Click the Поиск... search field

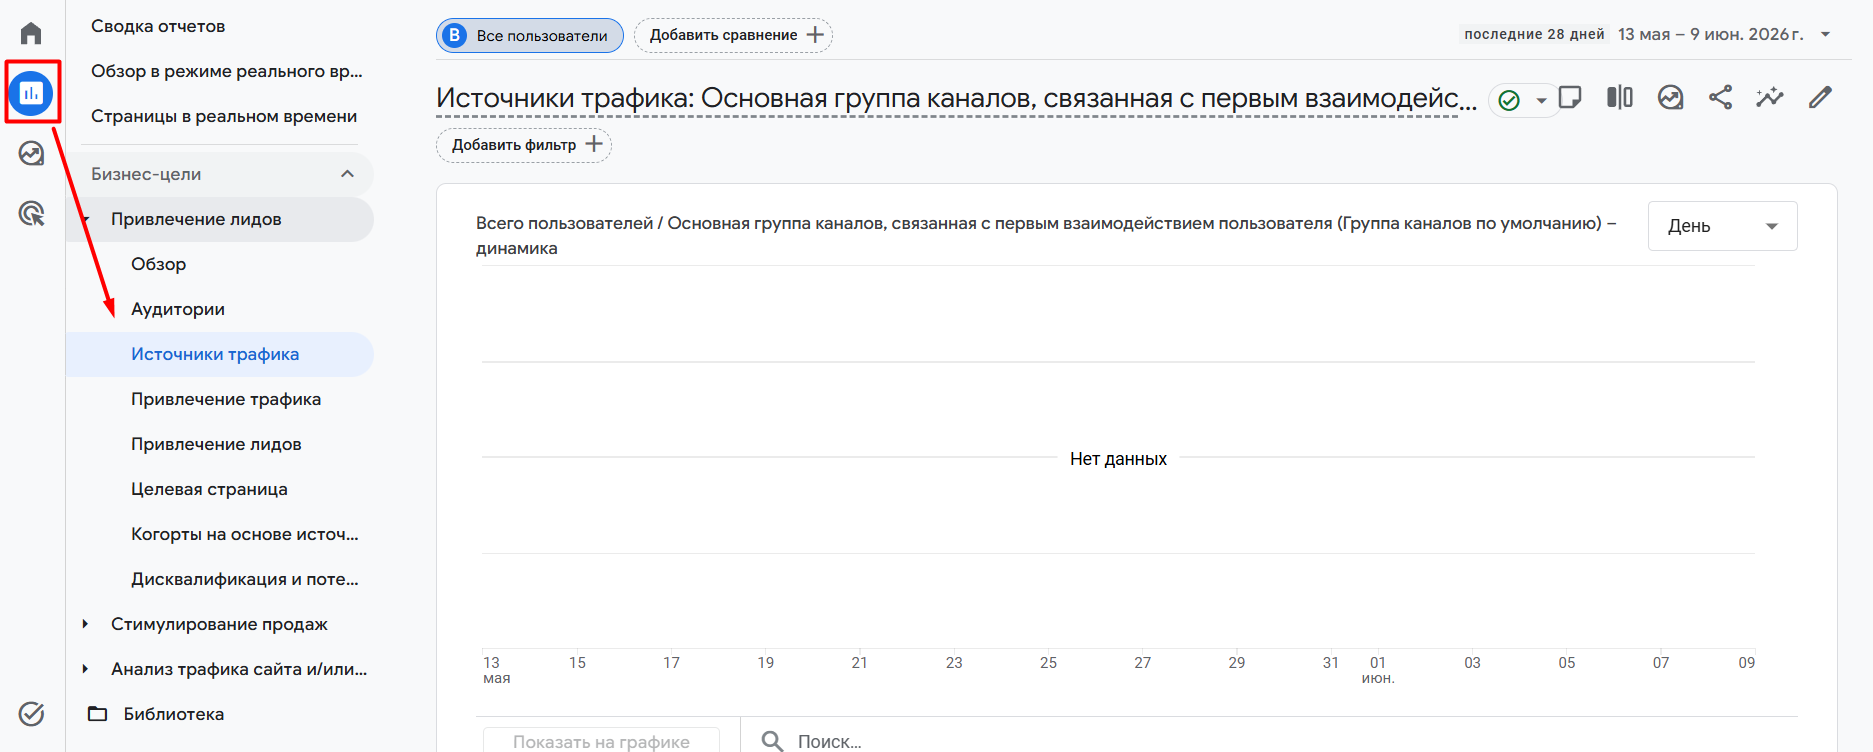830,741
